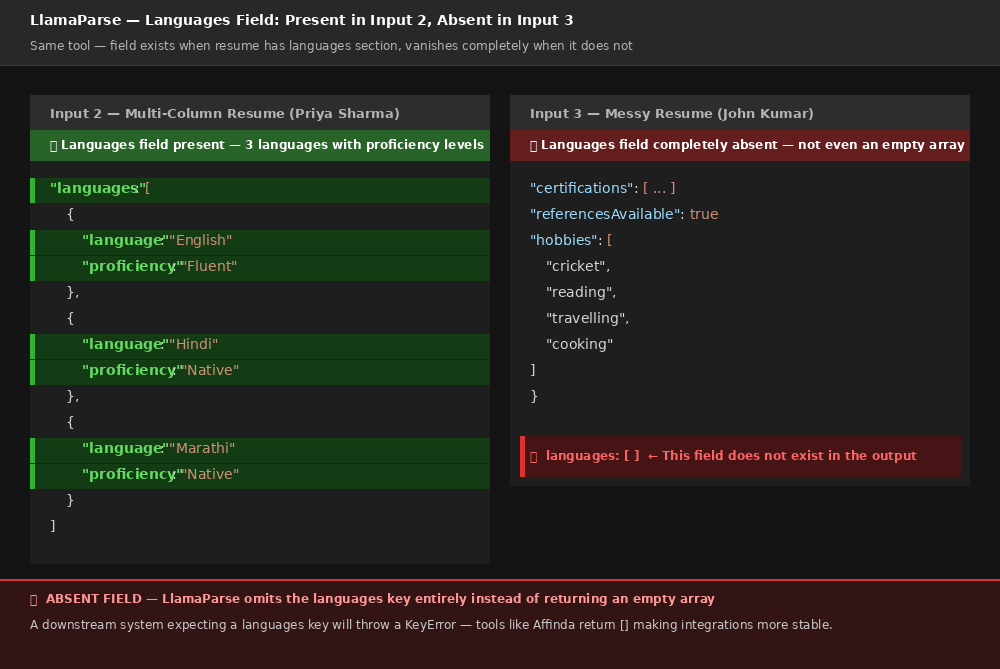Image resolution: width=1000 pixels, height=669 pixels.
Task: Select the title 'LlamaParse — Languages Field' heading
Action: click(302, 20)
